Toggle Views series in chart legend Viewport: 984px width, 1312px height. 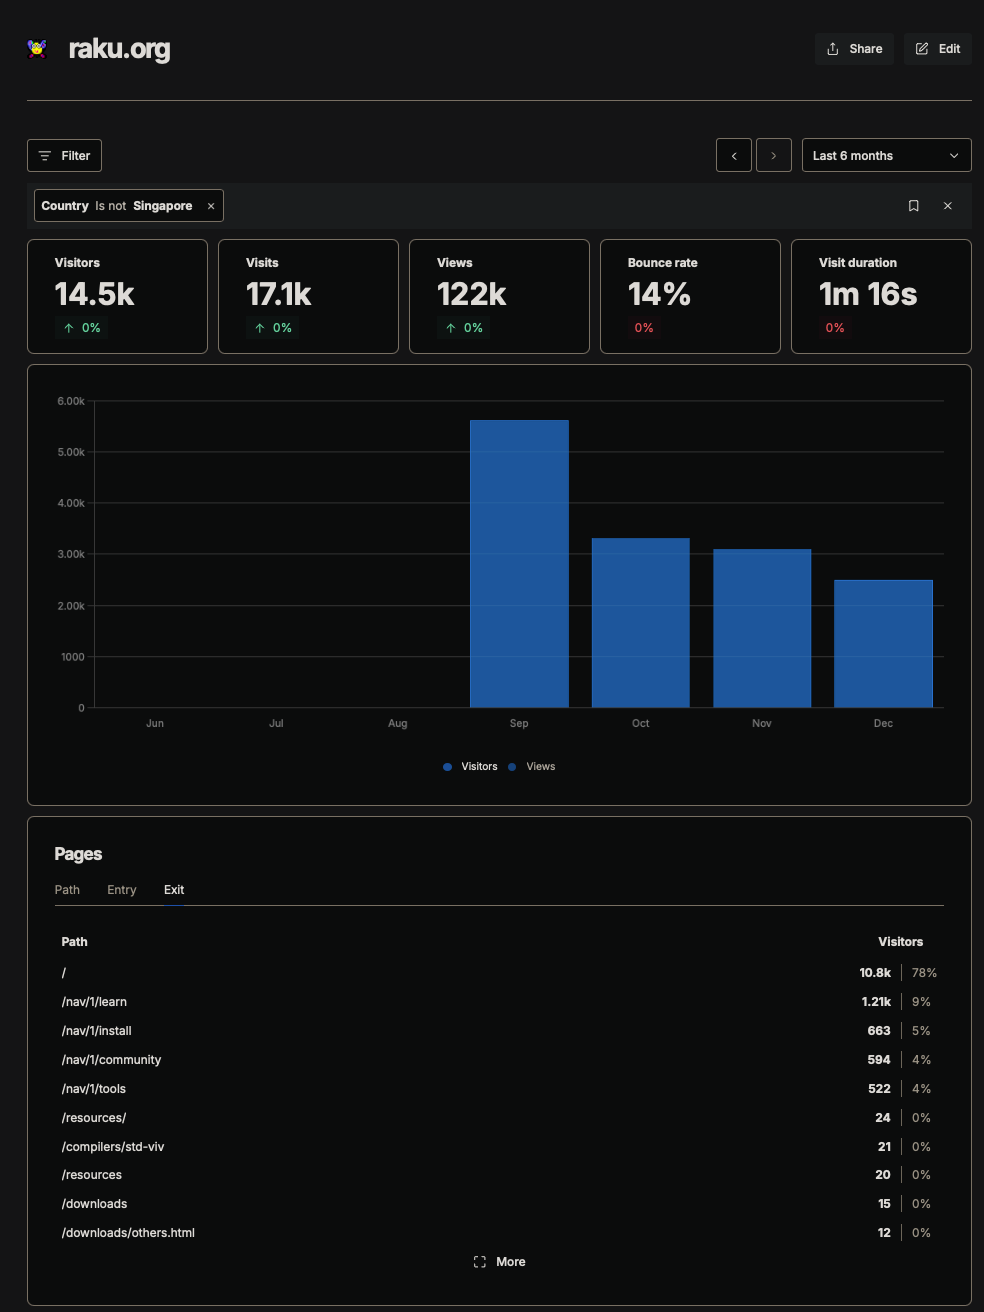[x=532, y=767]
